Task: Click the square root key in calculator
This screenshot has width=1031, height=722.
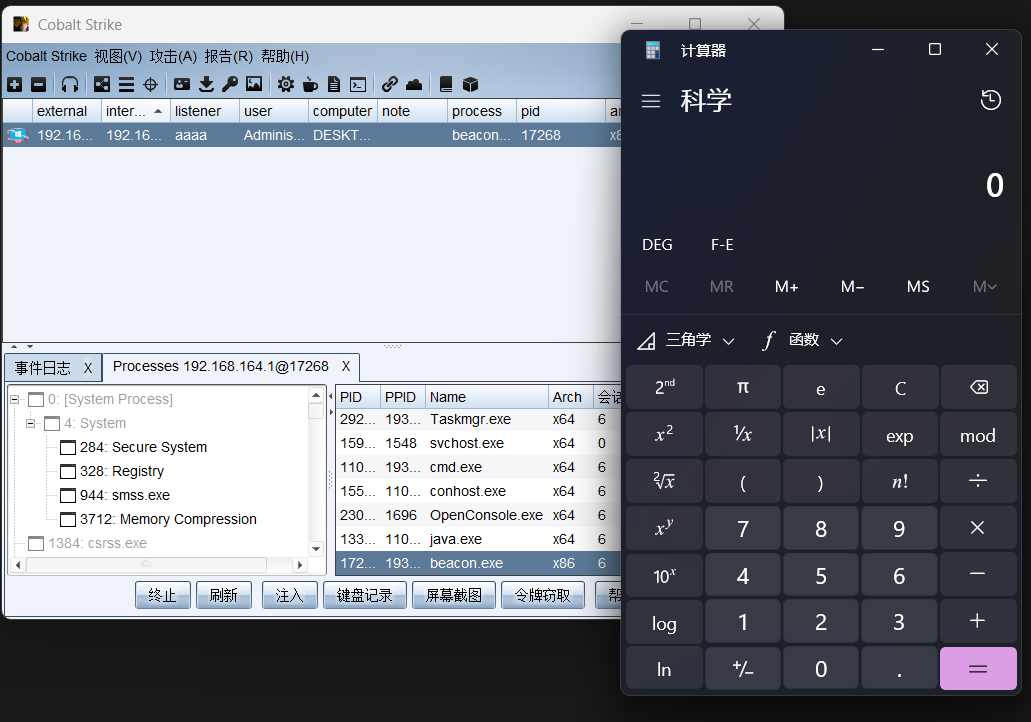Action: click(664, 481)
